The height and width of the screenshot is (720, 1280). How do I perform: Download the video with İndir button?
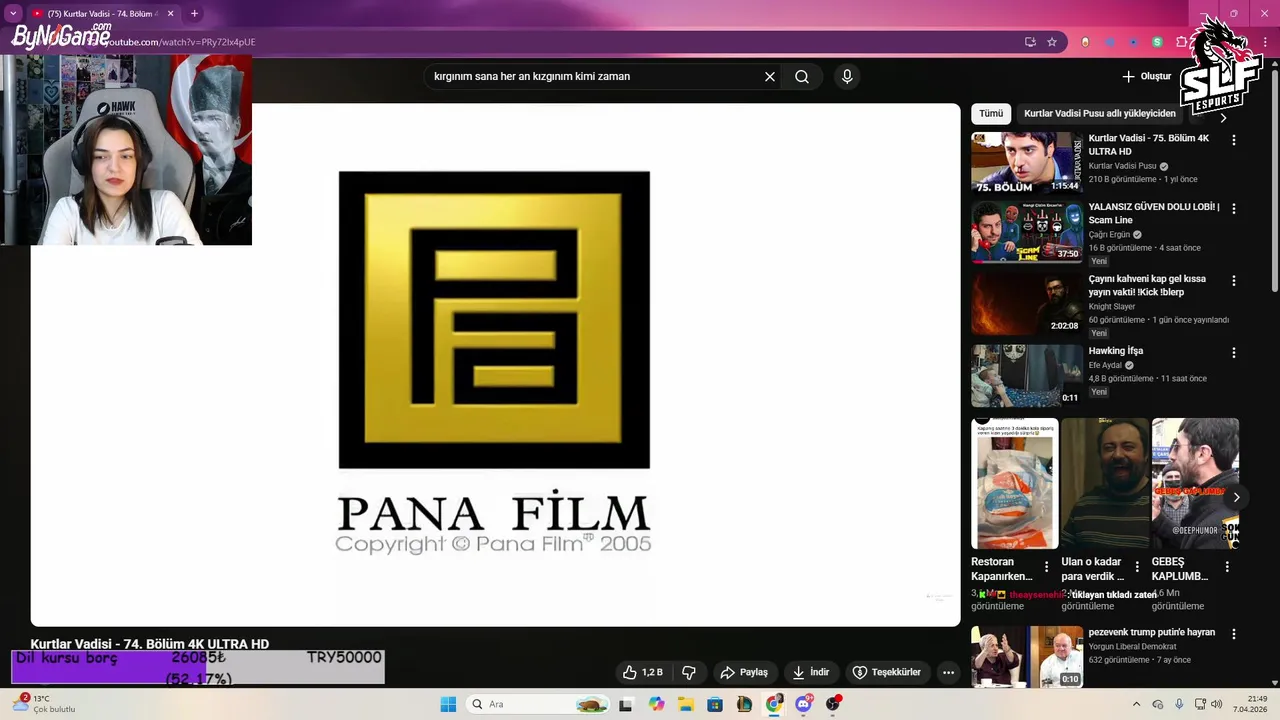click(811, 672)
